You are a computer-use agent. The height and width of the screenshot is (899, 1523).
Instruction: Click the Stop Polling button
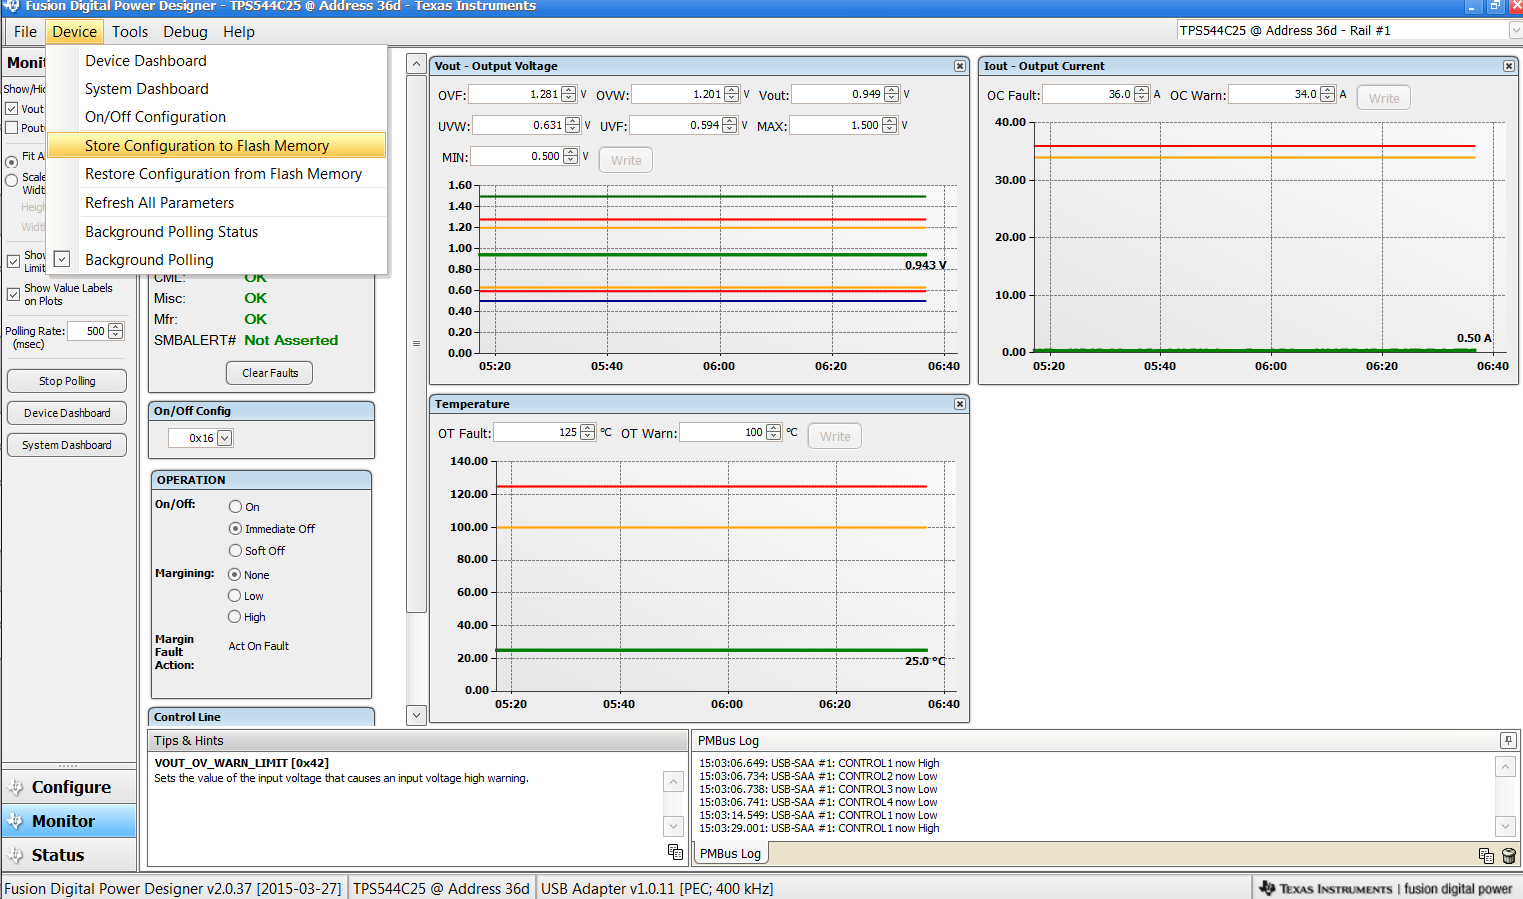67,381
